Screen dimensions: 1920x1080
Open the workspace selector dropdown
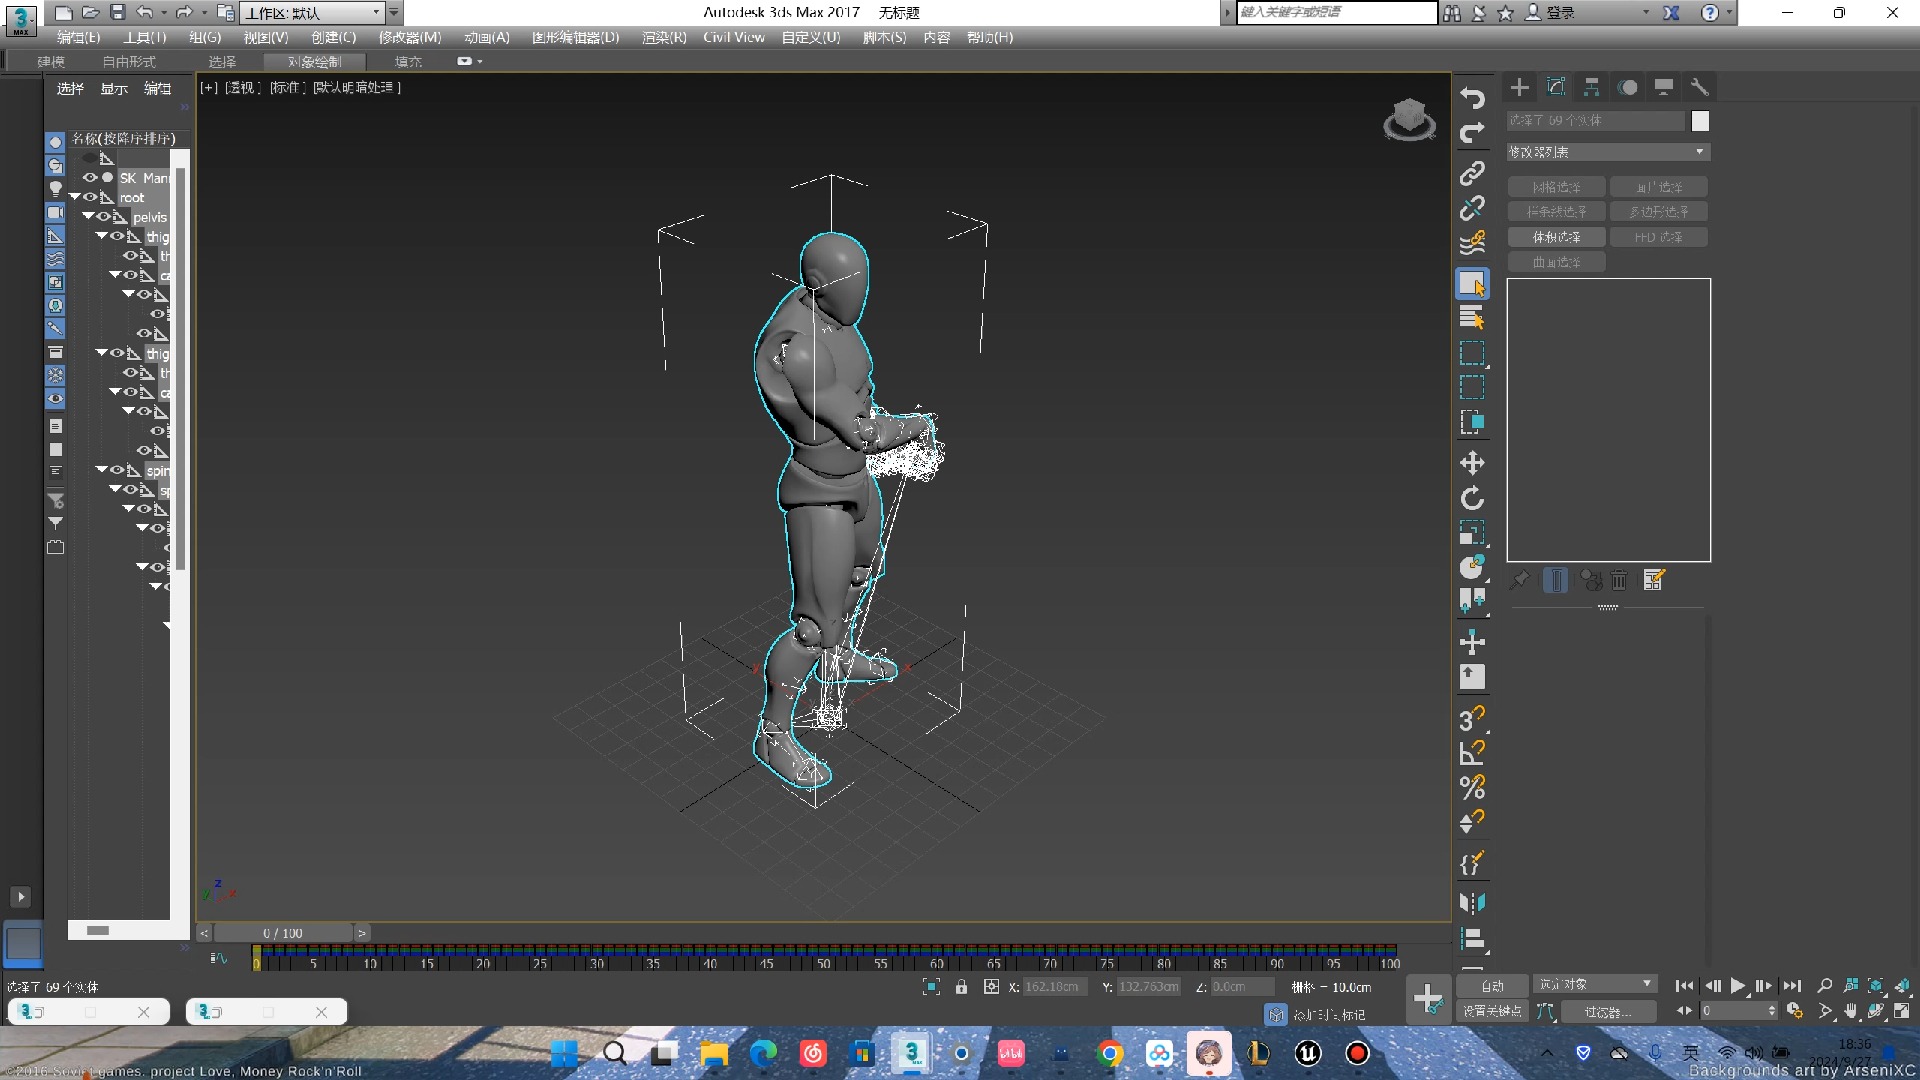click(376, 13)
